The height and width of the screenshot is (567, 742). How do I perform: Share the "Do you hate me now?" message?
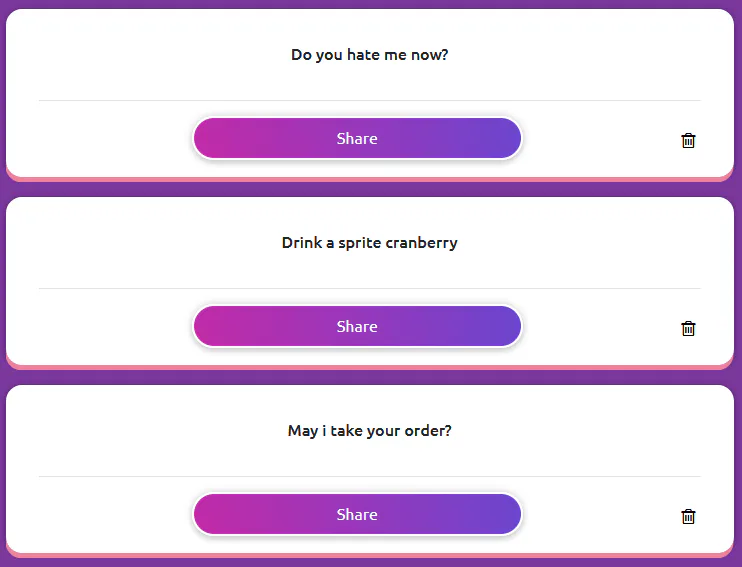[357, 139]
